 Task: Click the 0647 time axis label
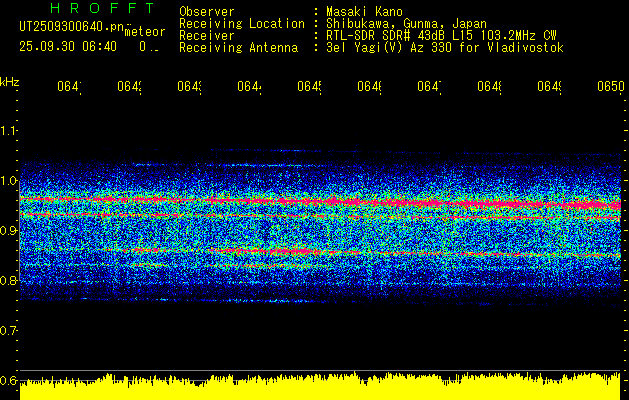click(x=430, y=87)
